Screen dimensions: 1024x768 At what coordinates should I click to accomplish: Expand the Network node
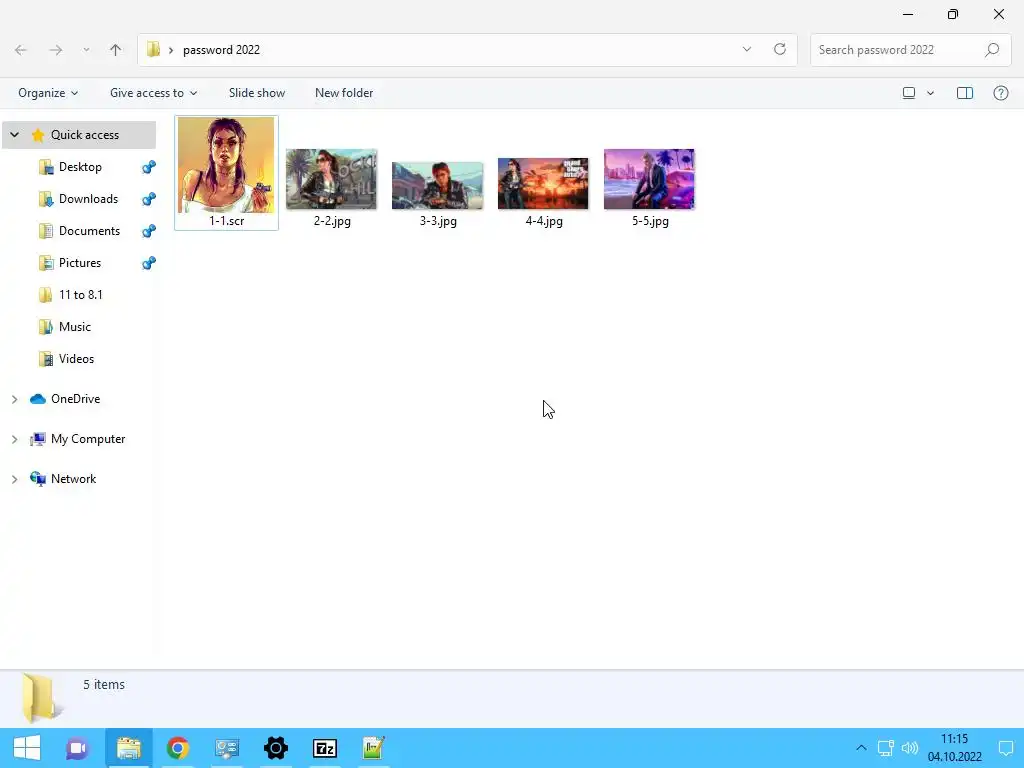click(x=14, y=479)
